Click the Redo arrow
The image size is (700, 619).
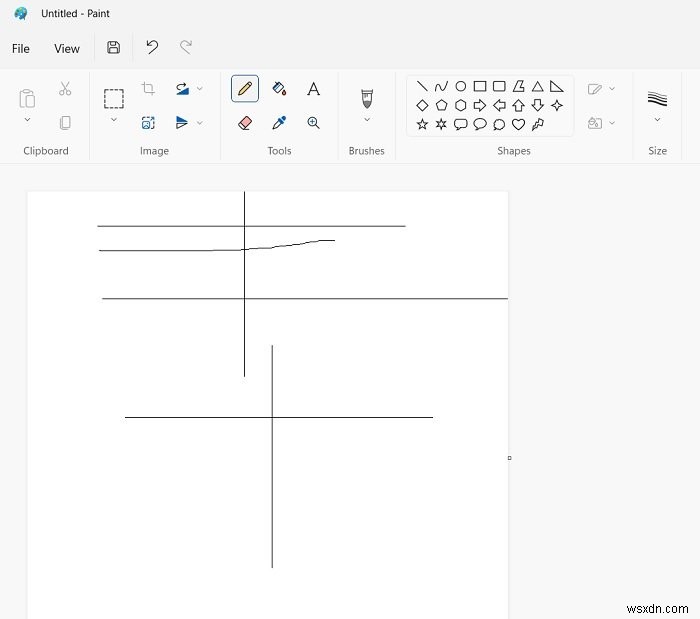[186, 47]
